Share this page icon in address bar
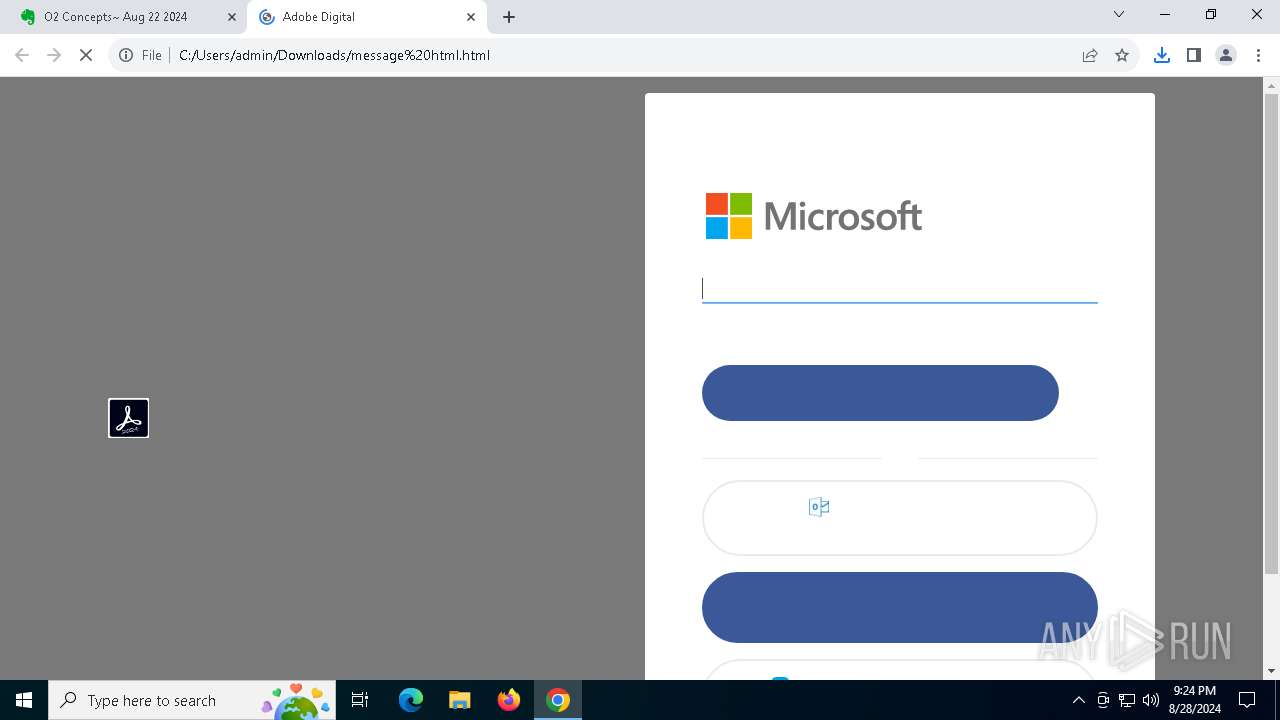Viewport: 1280px width, 720px height. 1090,55
